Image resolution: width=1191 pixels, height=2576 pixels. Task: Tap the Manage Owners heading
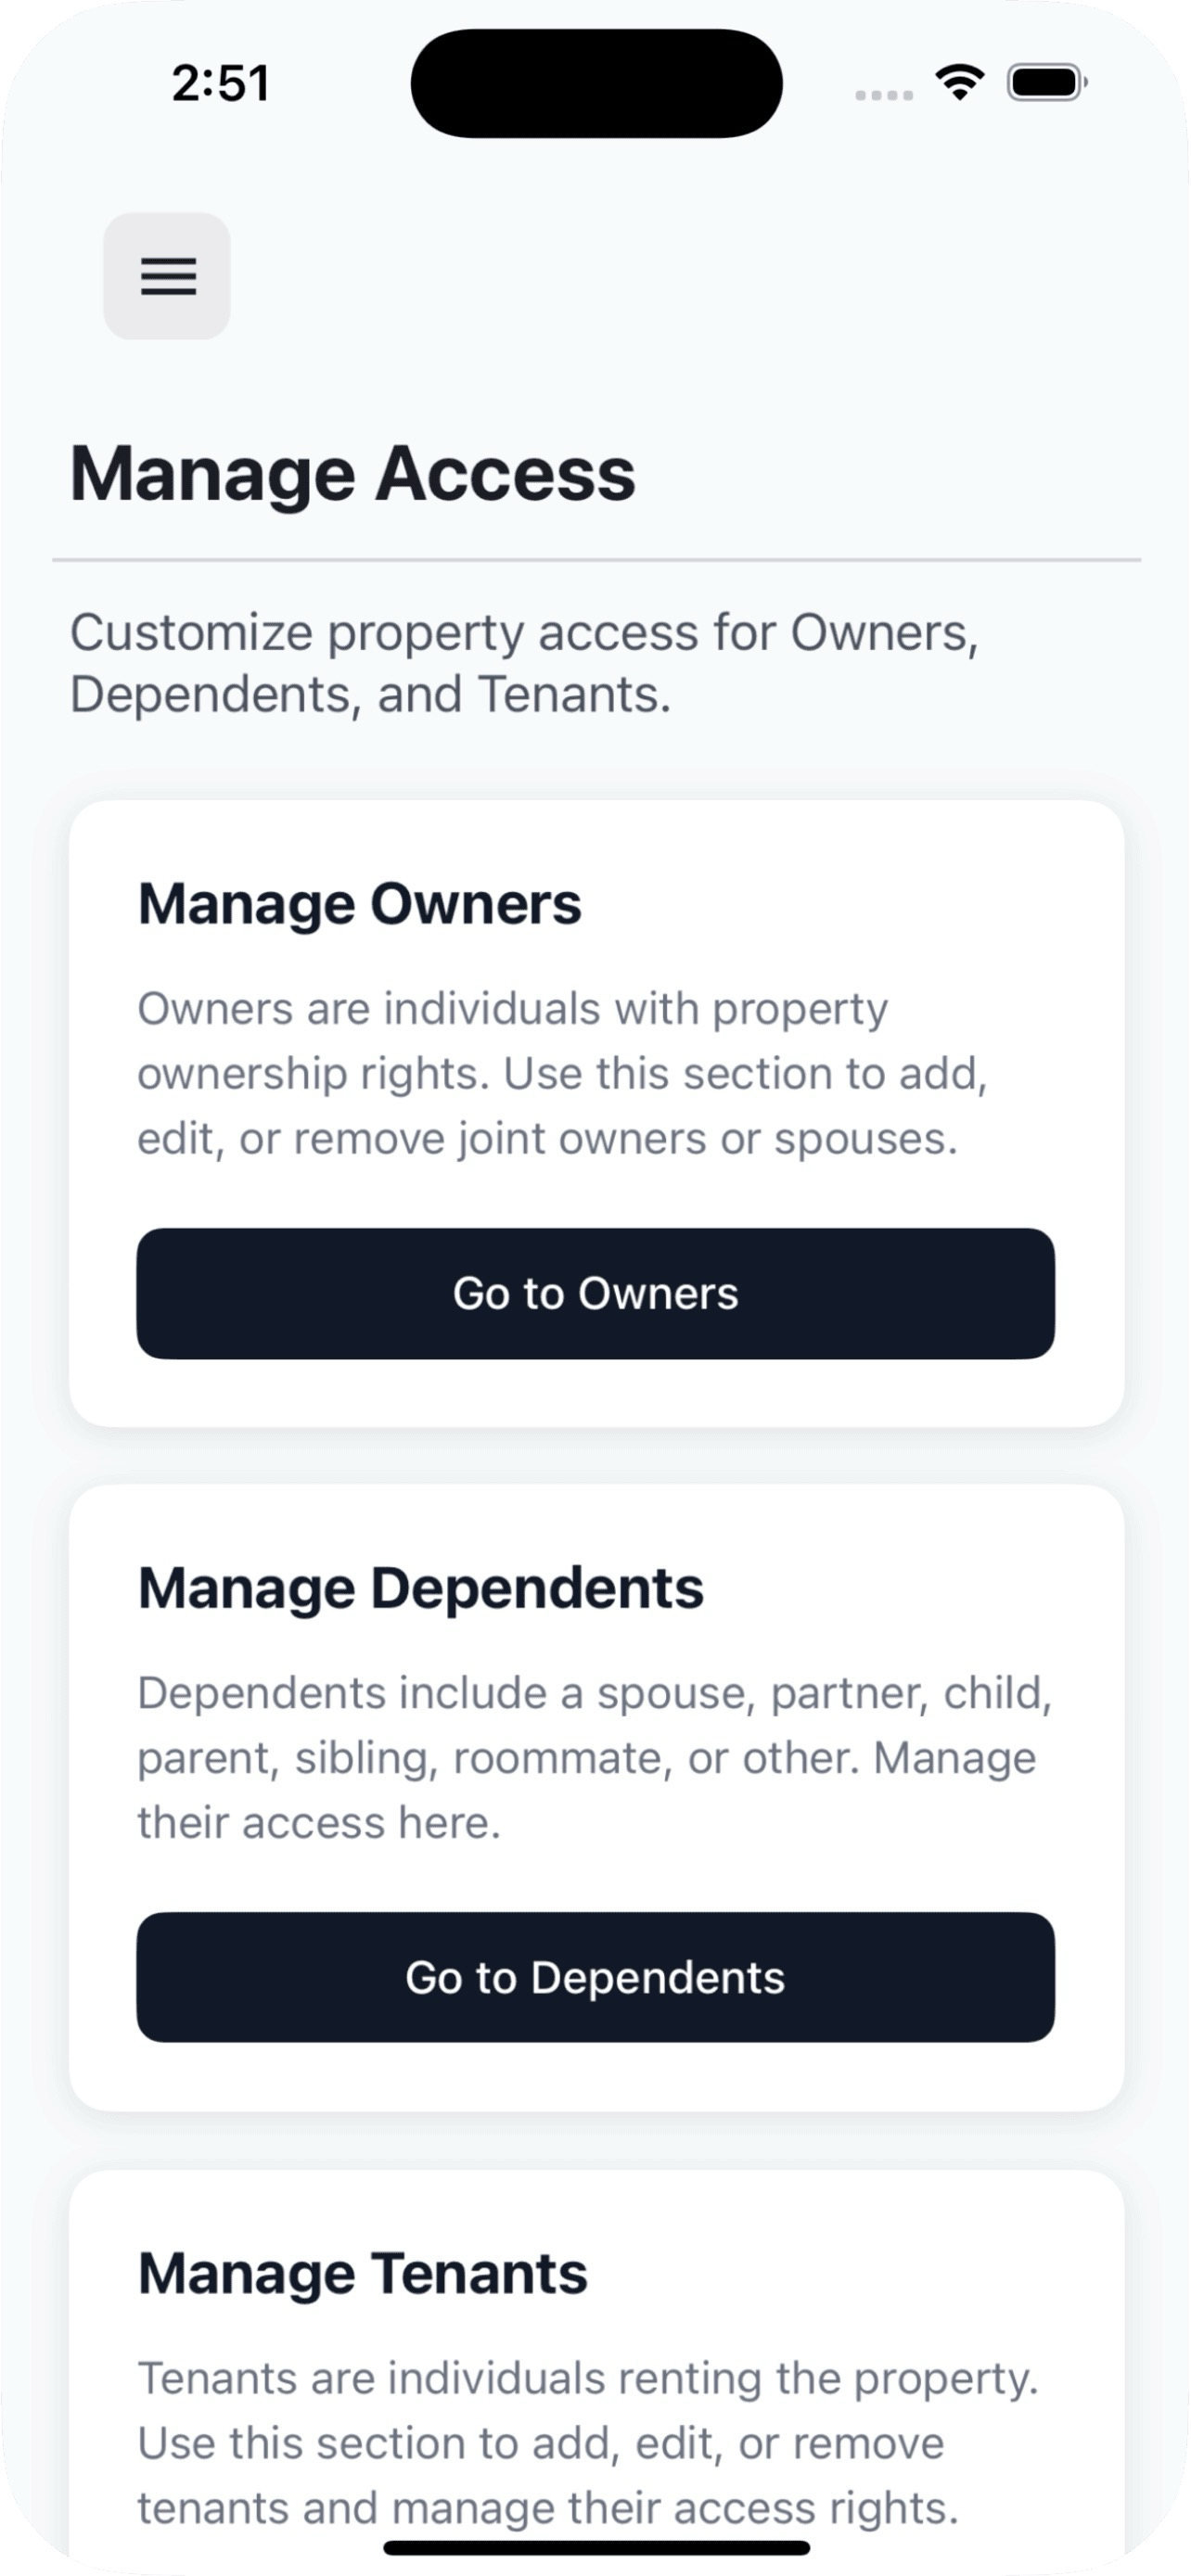359,904
